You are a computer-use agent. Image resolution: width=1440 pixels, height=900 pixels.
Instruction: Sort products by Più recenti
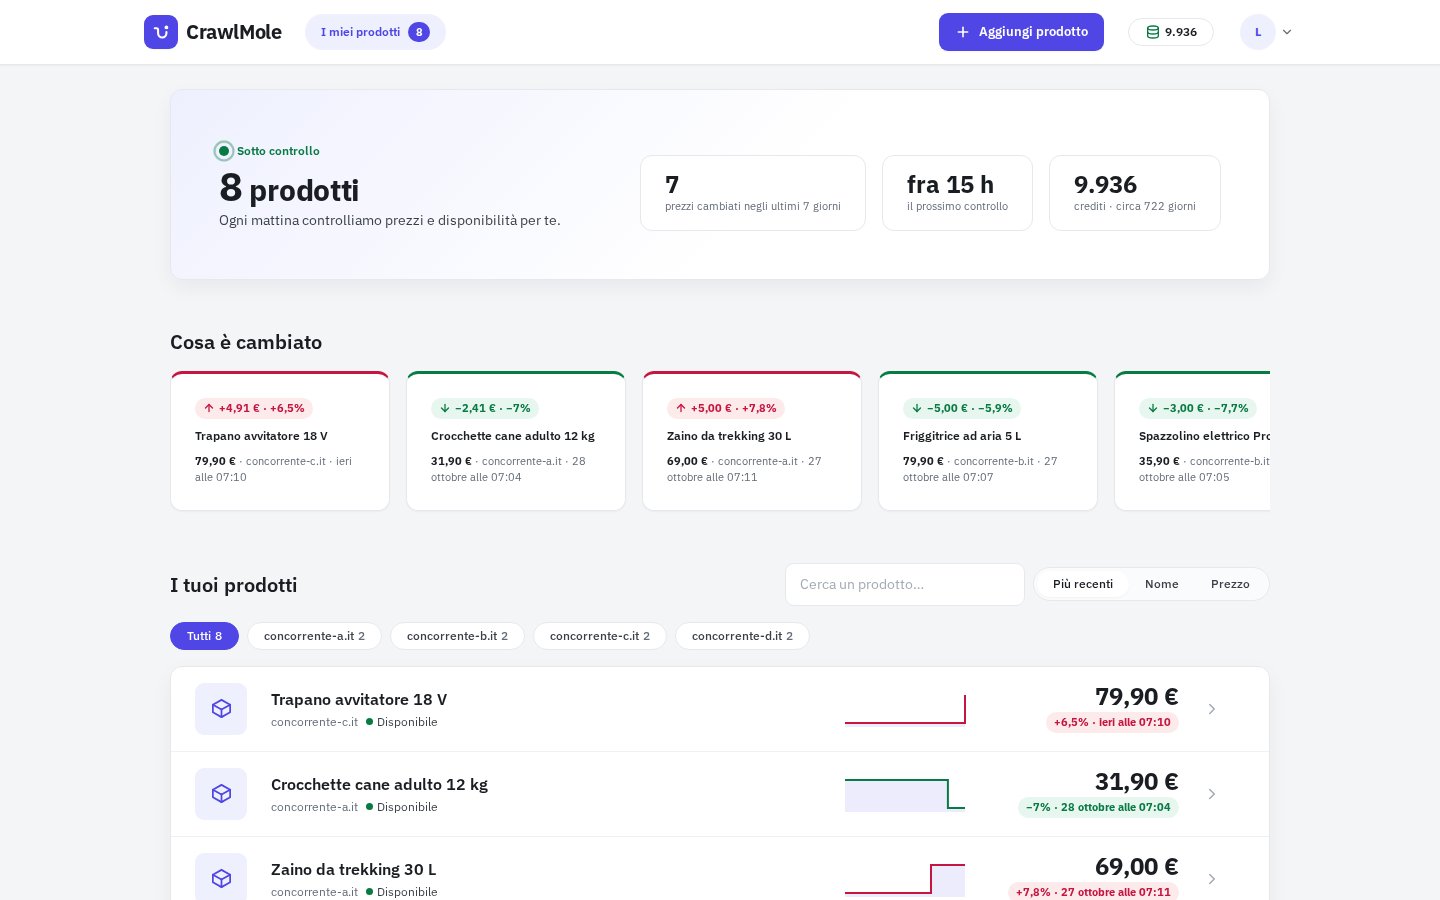coord(1083,584)
